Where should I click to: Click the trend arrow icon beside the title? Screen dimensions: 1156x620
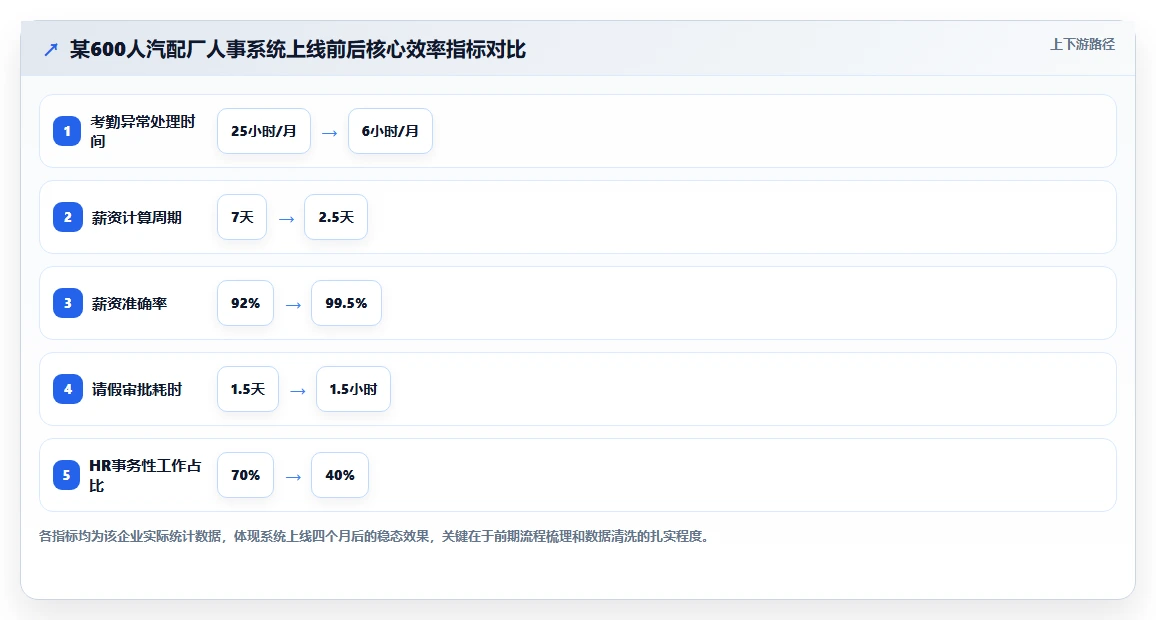tap(51, 50)
